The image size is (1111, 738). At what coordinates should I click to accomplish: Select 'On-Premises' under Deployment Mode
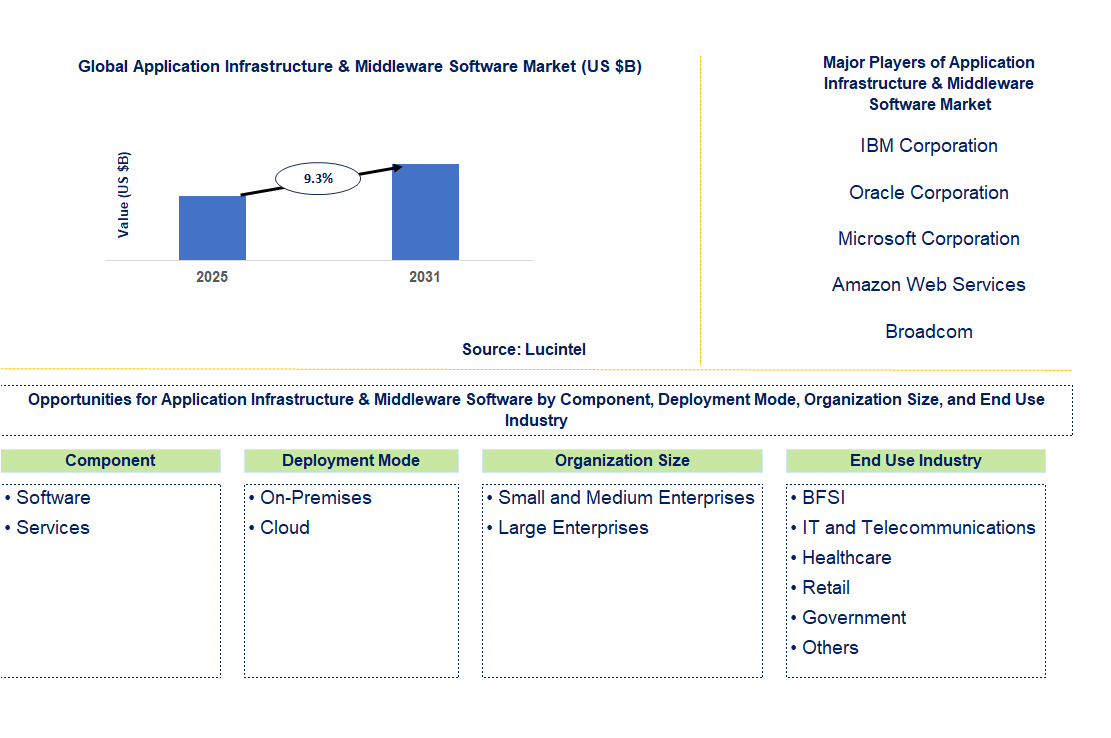point(315,498)
